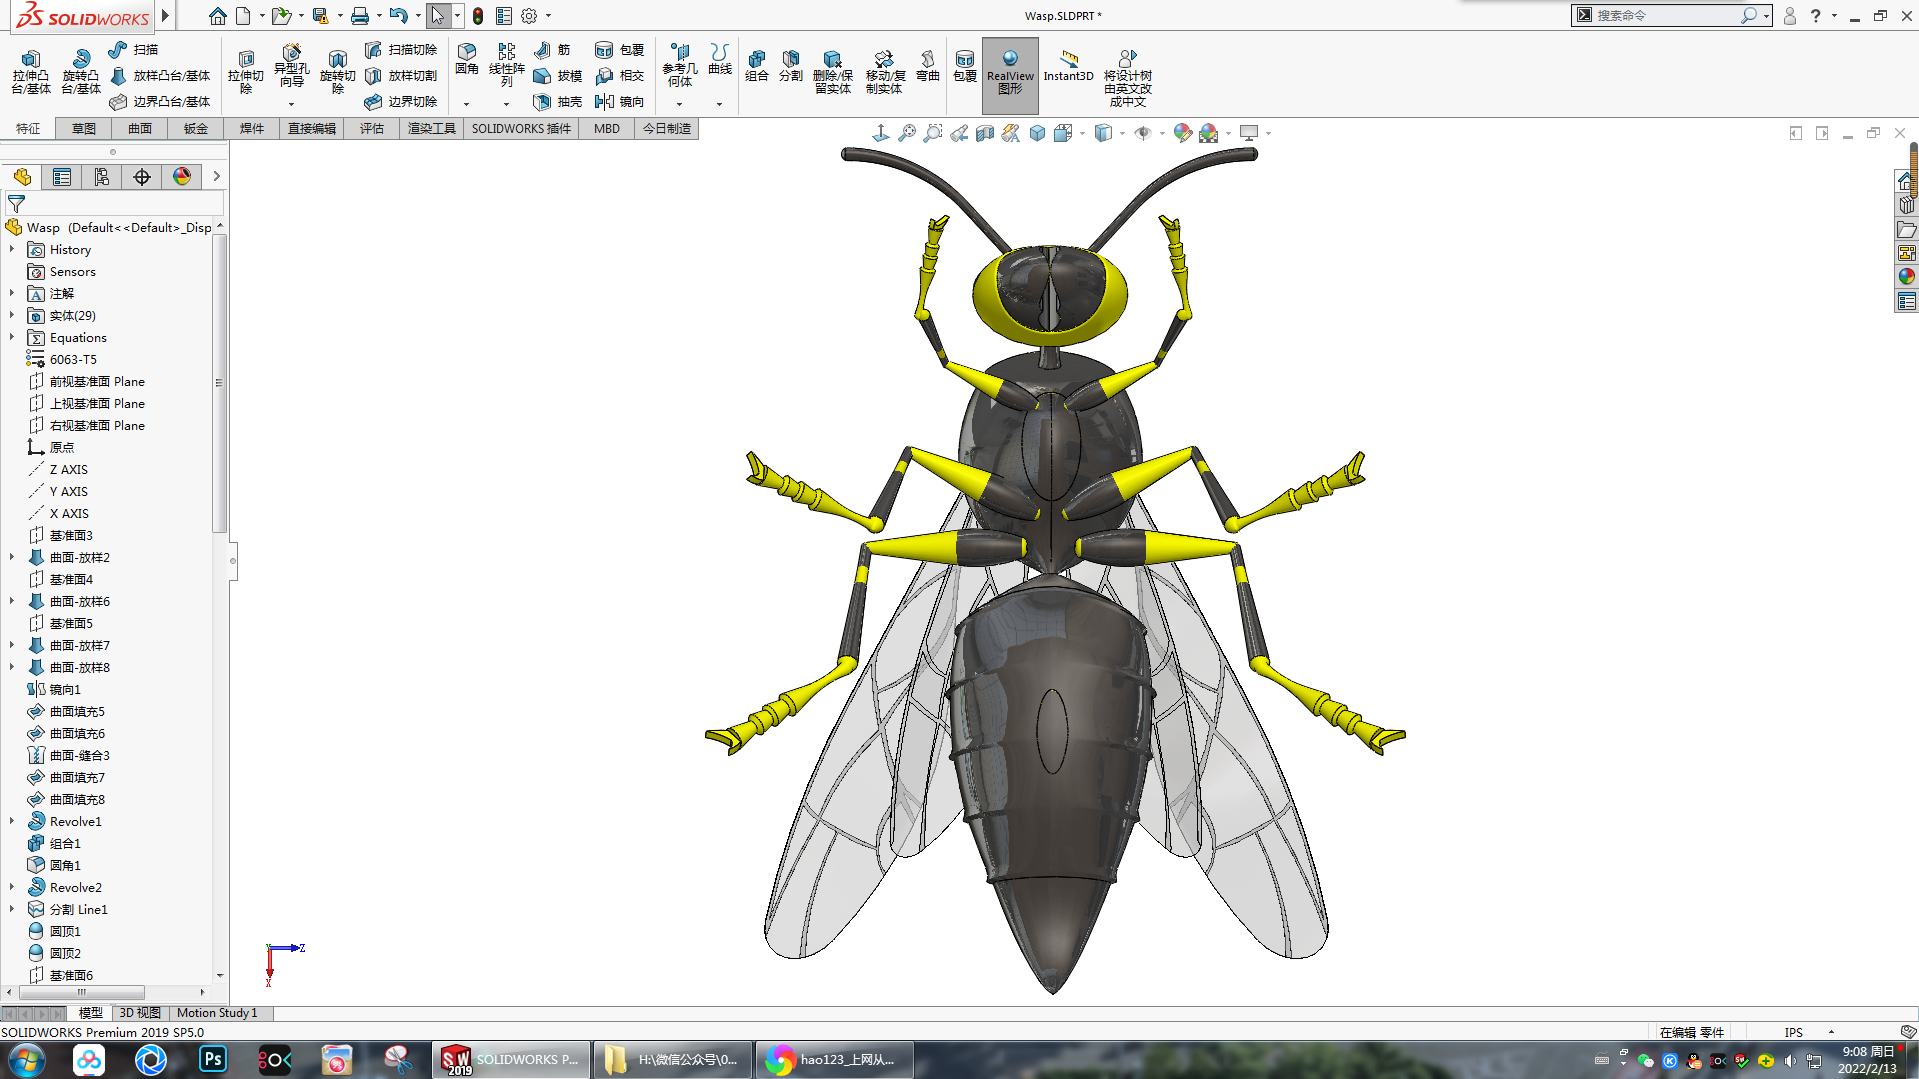Click Zoom to Fit in heads-up toolbar
This screenshot has height=1079, width=1919.
pos(907,133)
